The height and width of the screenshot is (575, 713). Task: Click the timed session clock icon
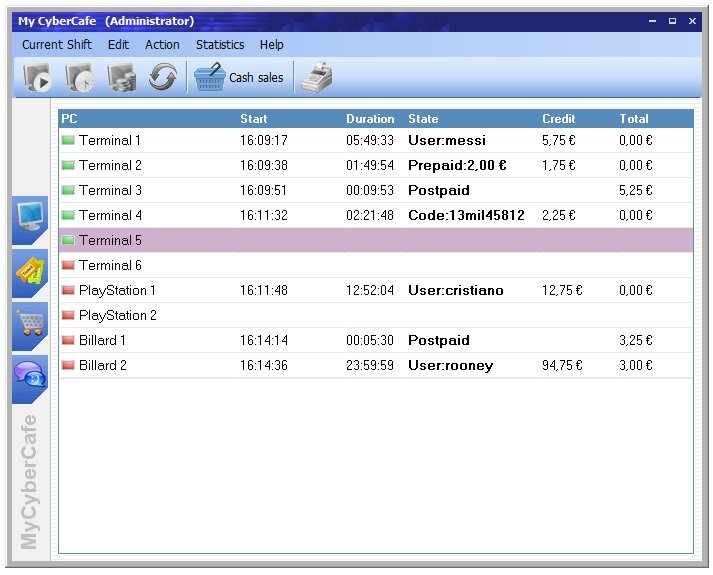[x=79, y=77]
